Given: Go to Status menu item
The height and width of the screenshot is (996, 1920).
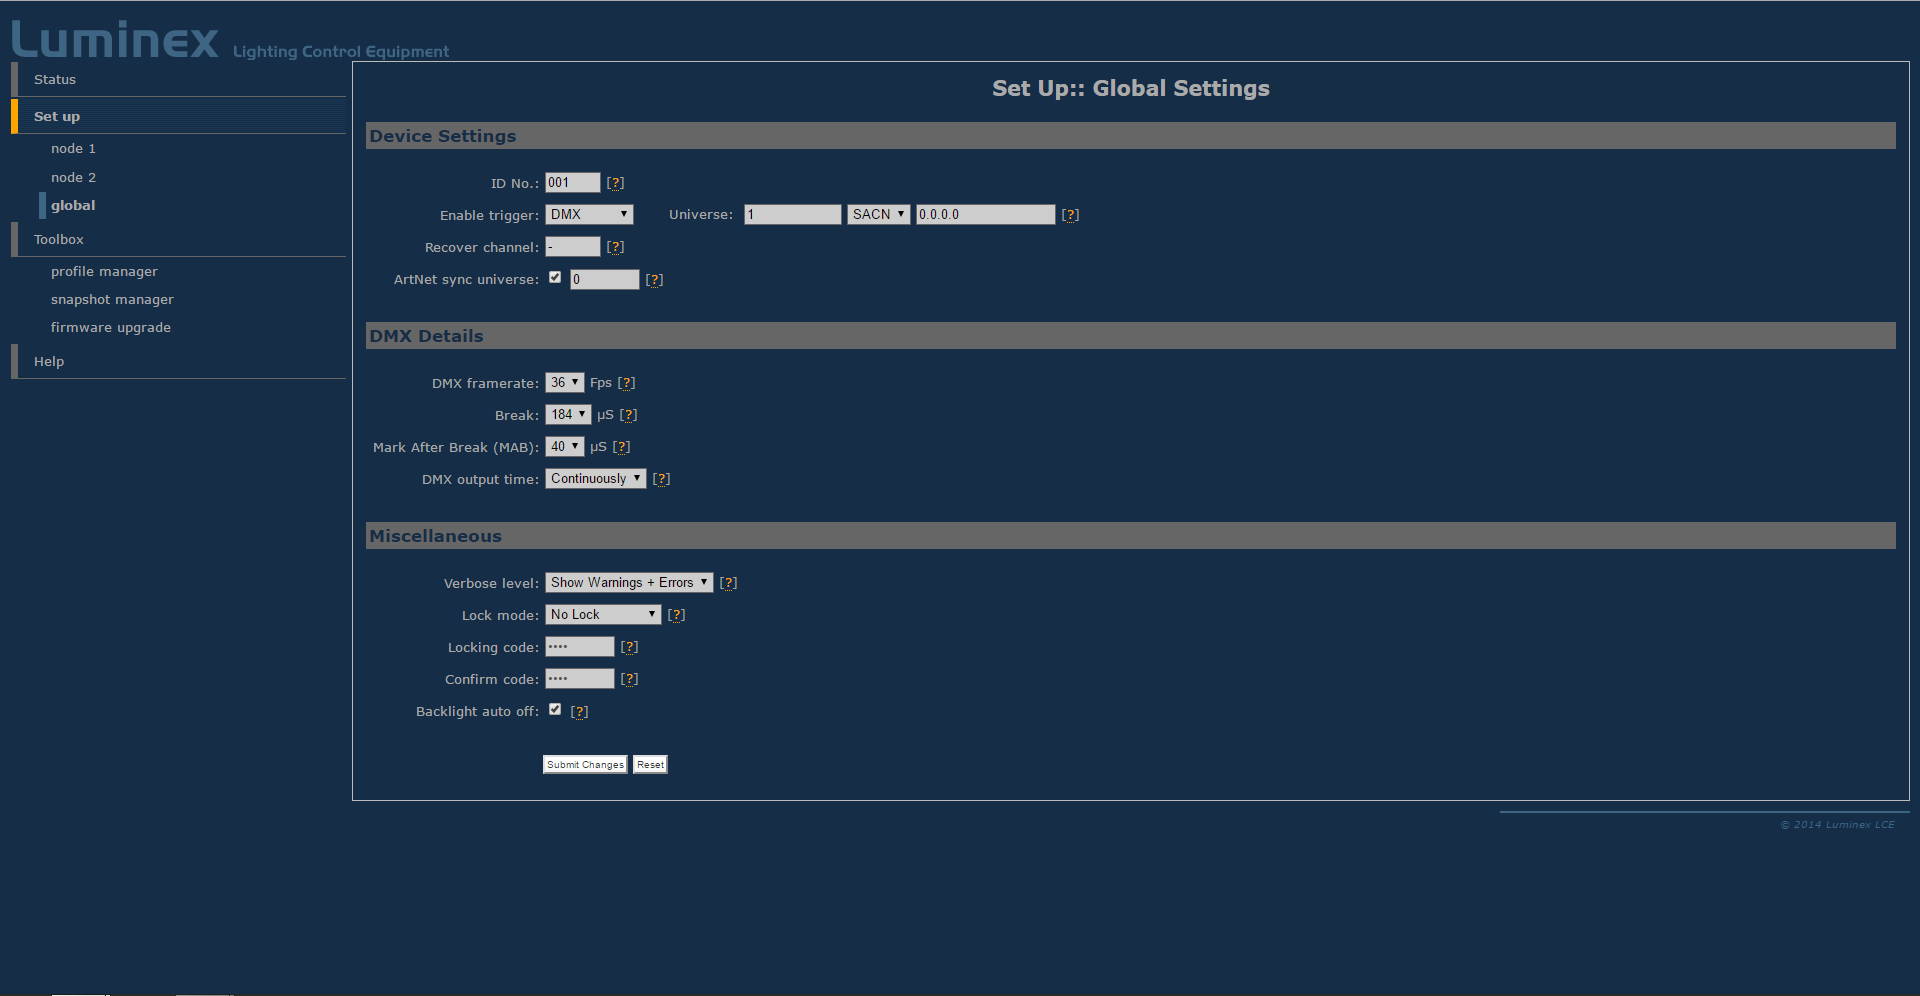Looking at the screenshot, I should tap(55, 80).
